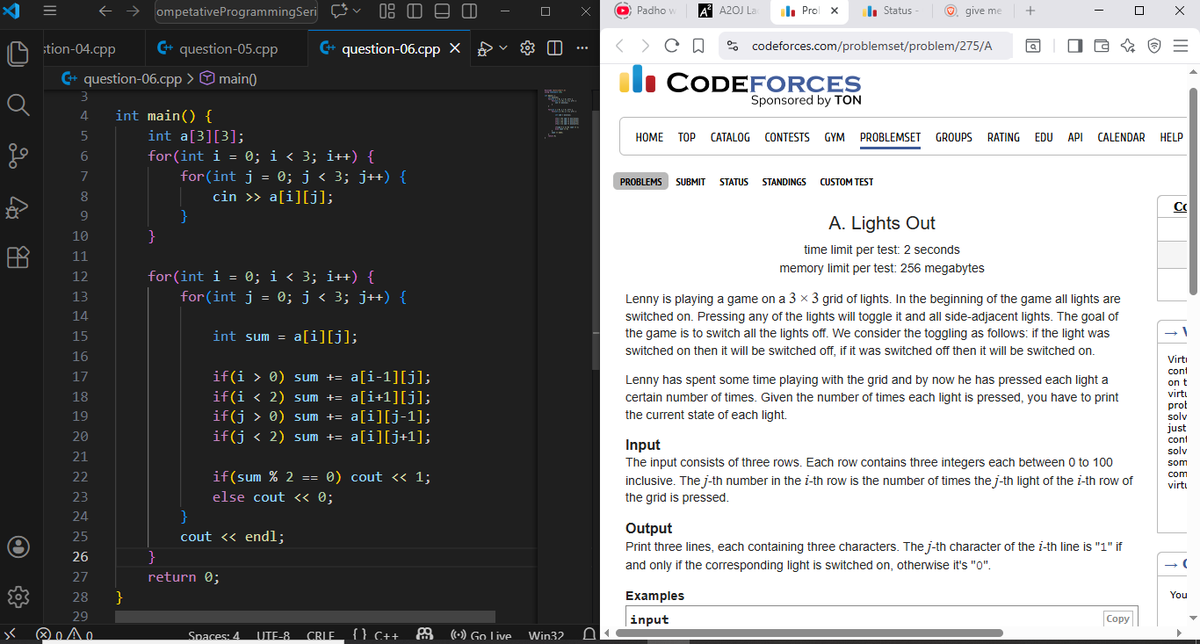Open the PROBLEMSET menu item

[x=890, y=137]
